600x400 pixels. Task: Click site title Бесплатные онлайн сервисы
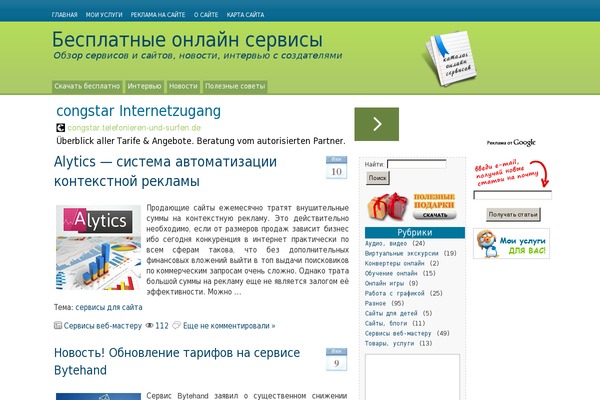(x=187, y=40)
